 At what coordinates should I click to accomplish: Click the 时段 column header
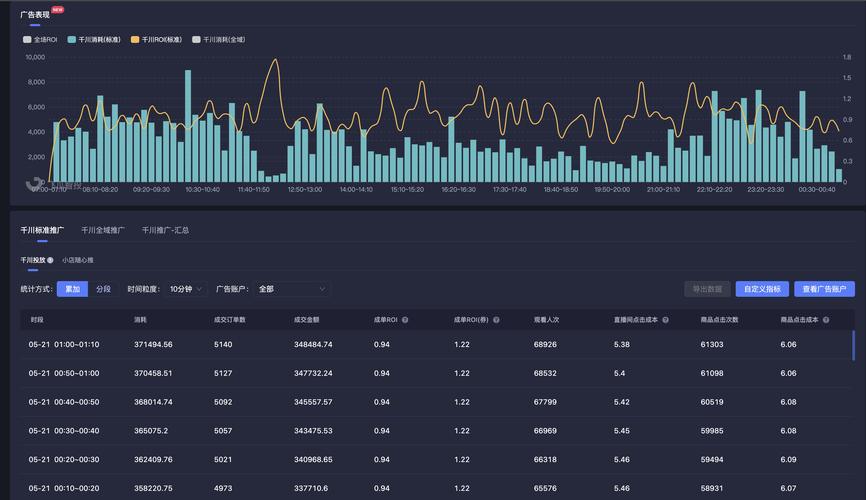[36, 320]
